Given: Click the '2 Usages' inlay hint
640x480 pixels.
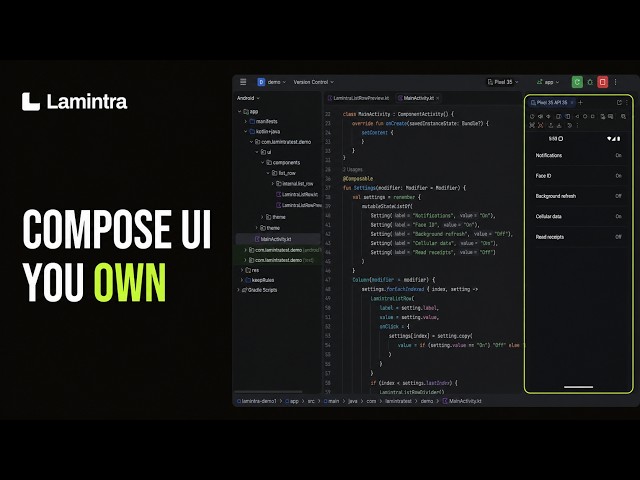Looking at the screenshot, I should [x=352, y=169].
